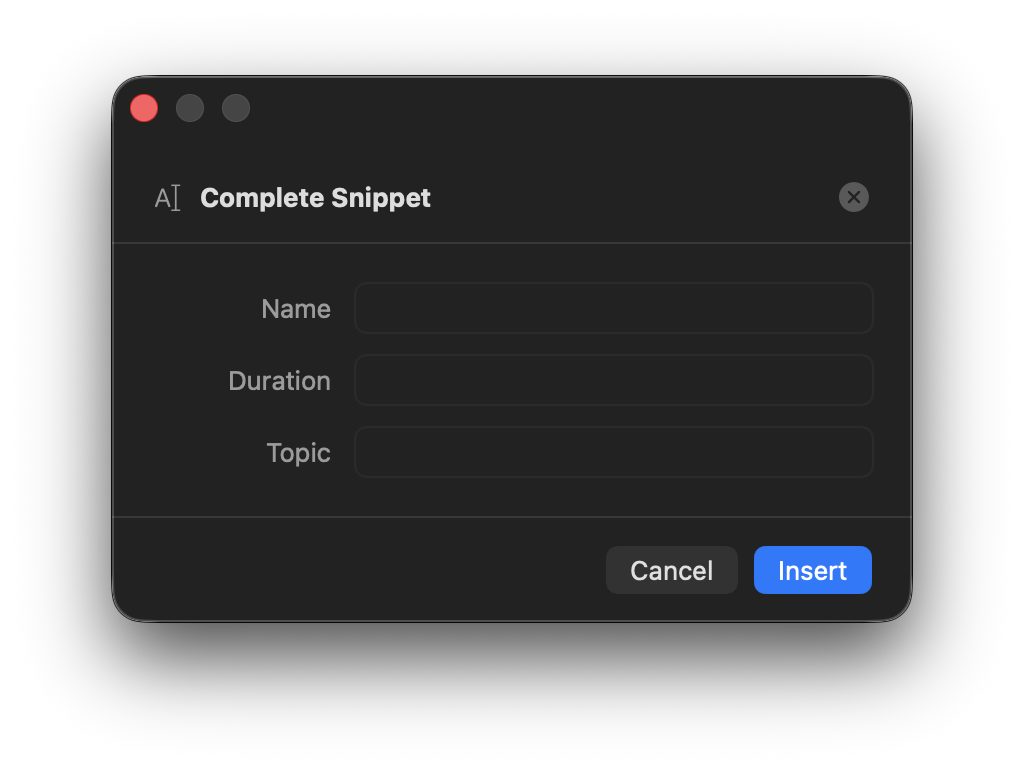Click inside the Duration input field
This screenshot has height=770, width=1024.
(613, 380)
